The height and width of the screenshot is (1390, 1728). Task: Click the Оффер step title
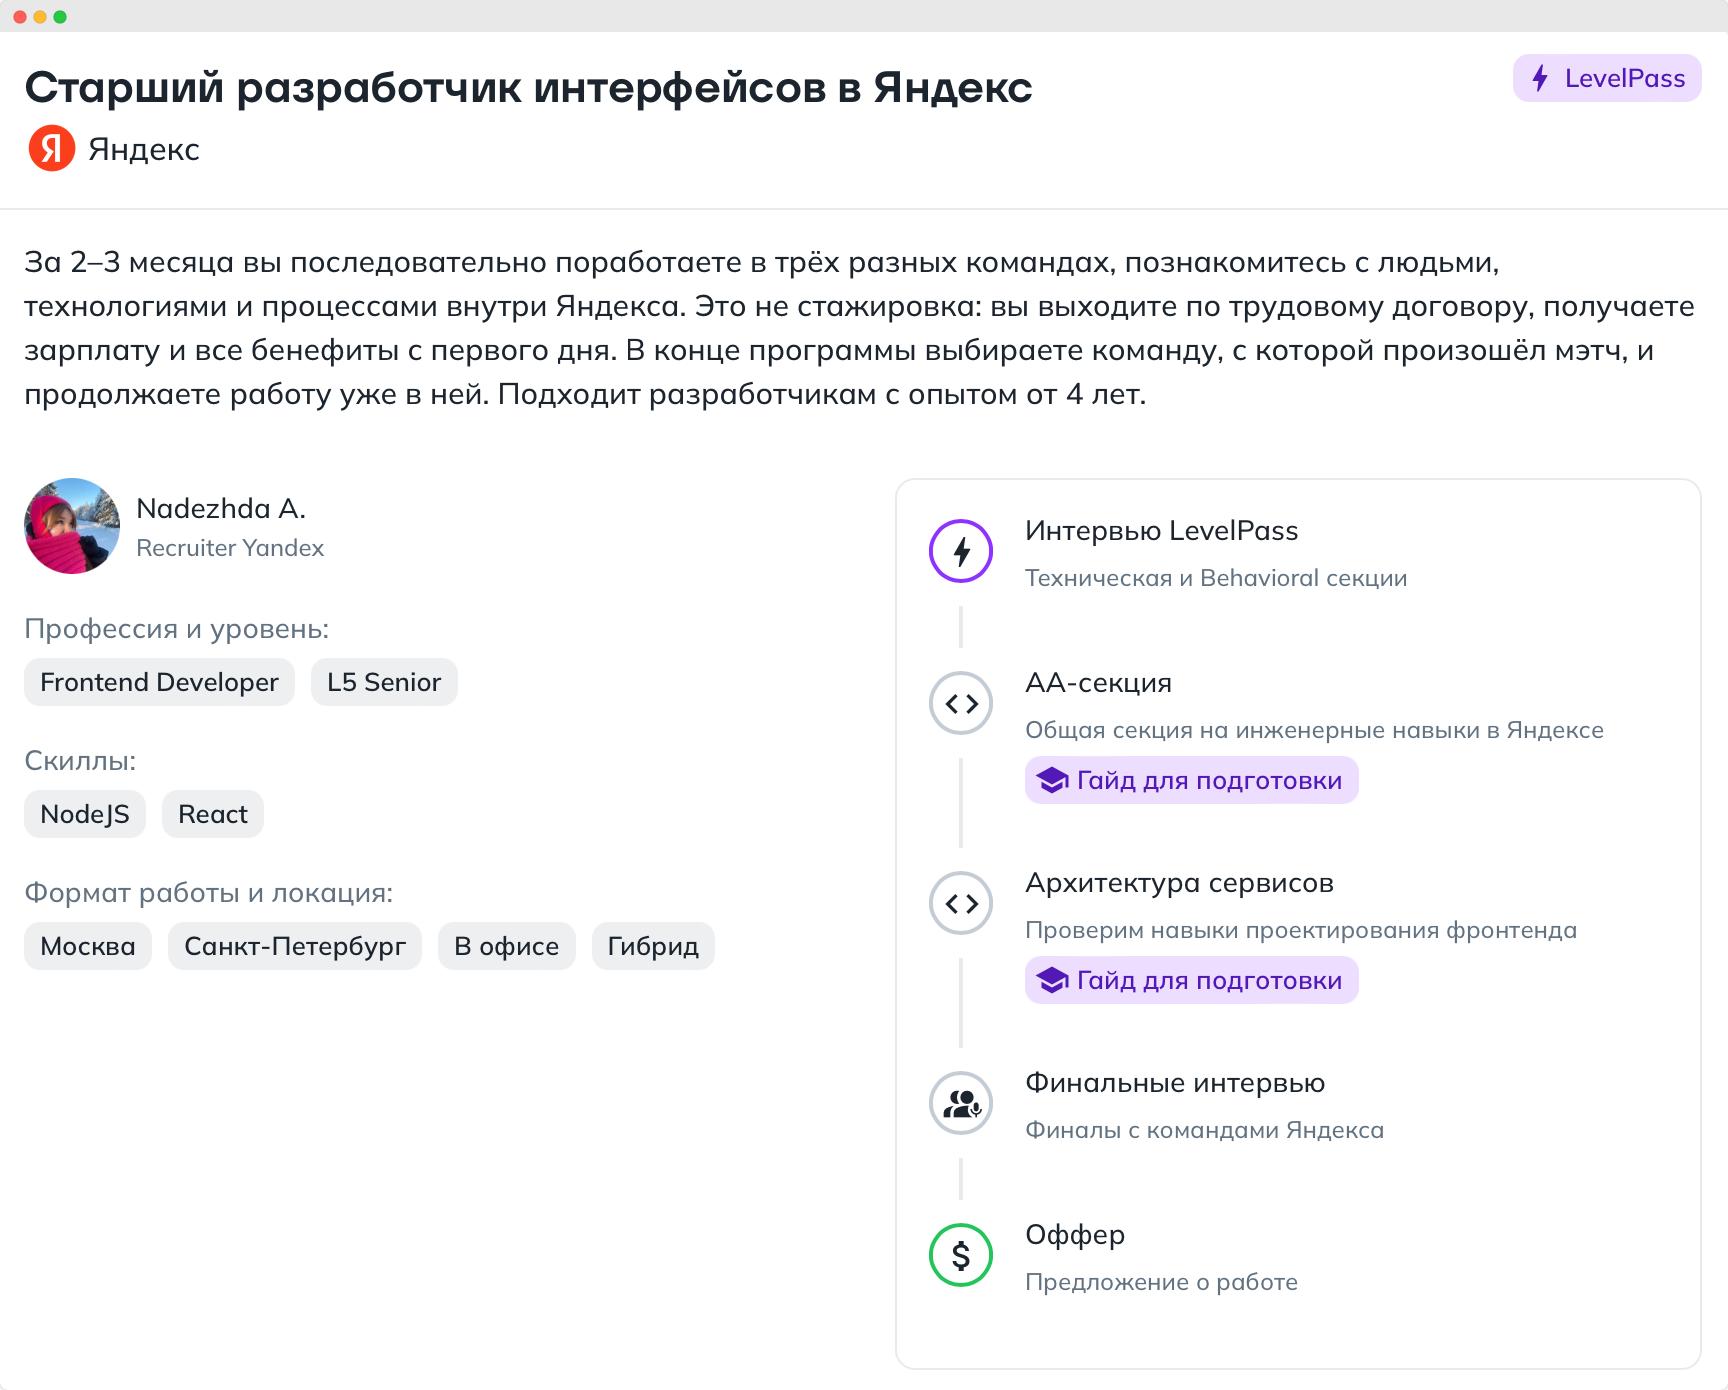point(1075,1235)
